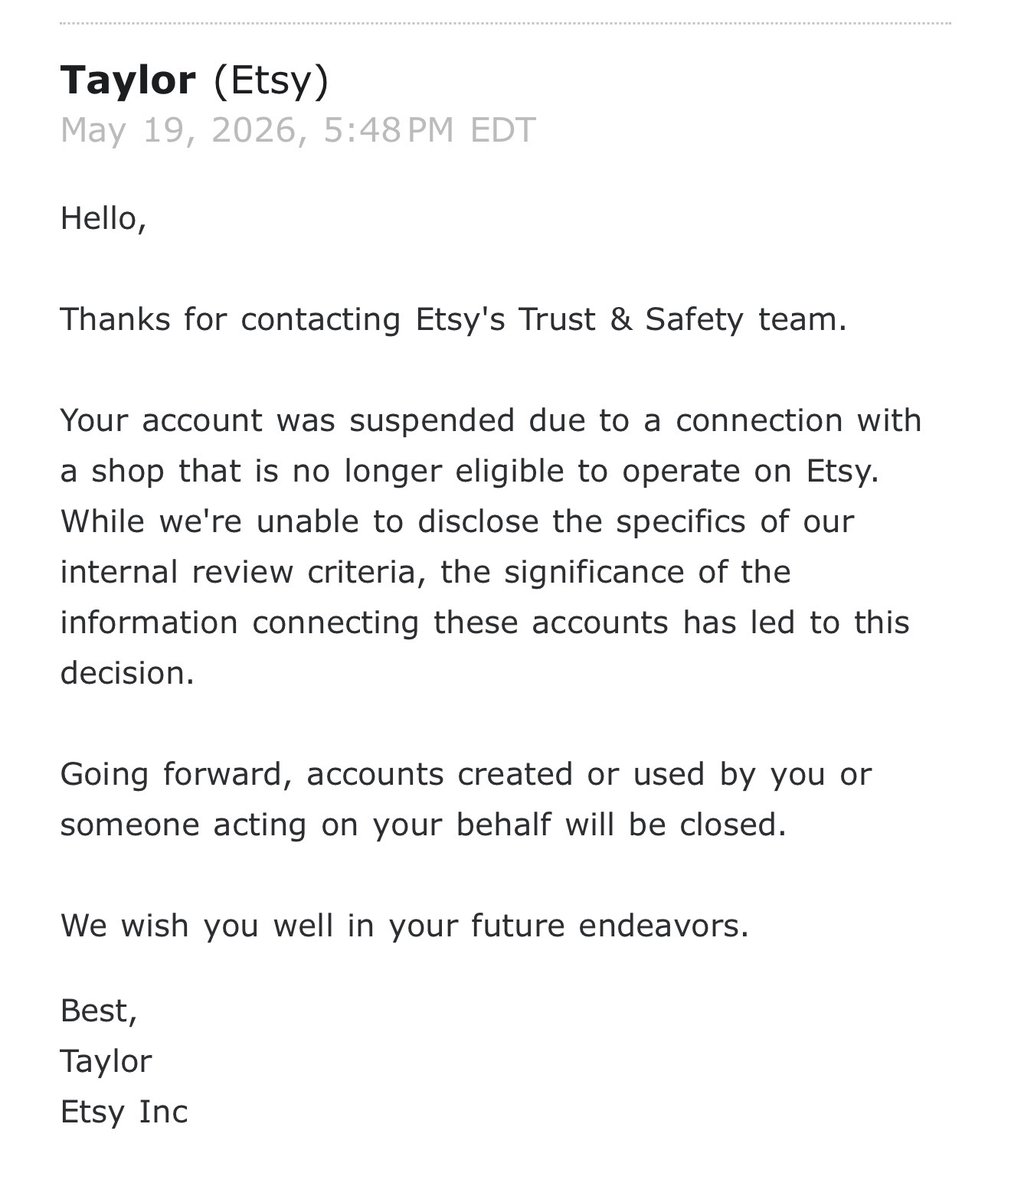Viewport: 1011px width, 1199px height.
Task: Click the phrase 'information connecting these accounts'
Action: [x=365, y=623]
